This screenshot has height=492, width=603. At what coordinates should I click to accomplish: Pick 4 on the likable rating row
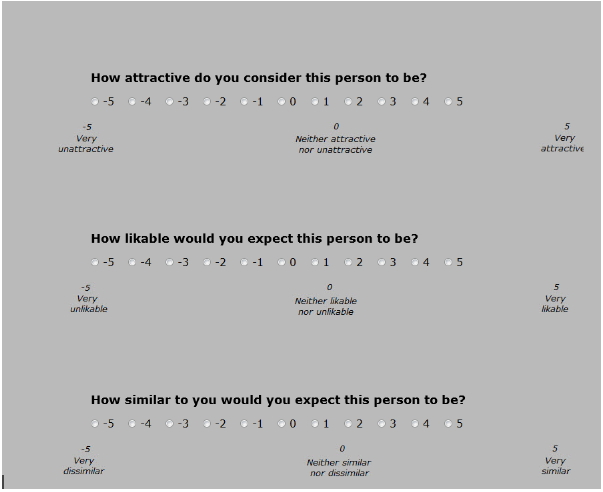pos(415,262)
